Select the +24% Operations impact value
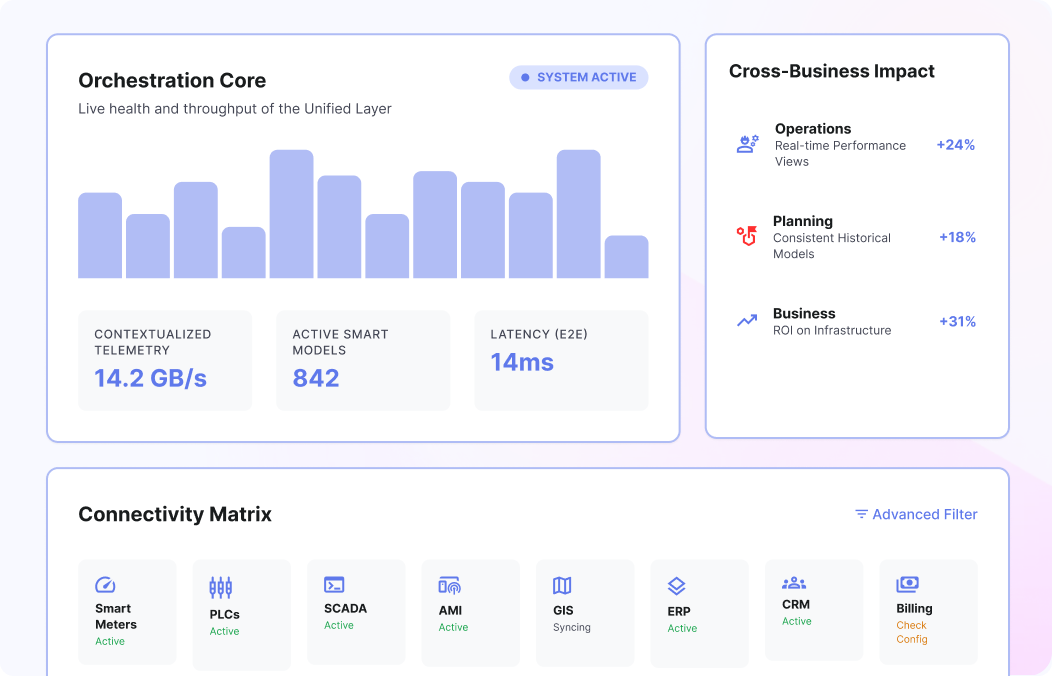 coord(956,144)
